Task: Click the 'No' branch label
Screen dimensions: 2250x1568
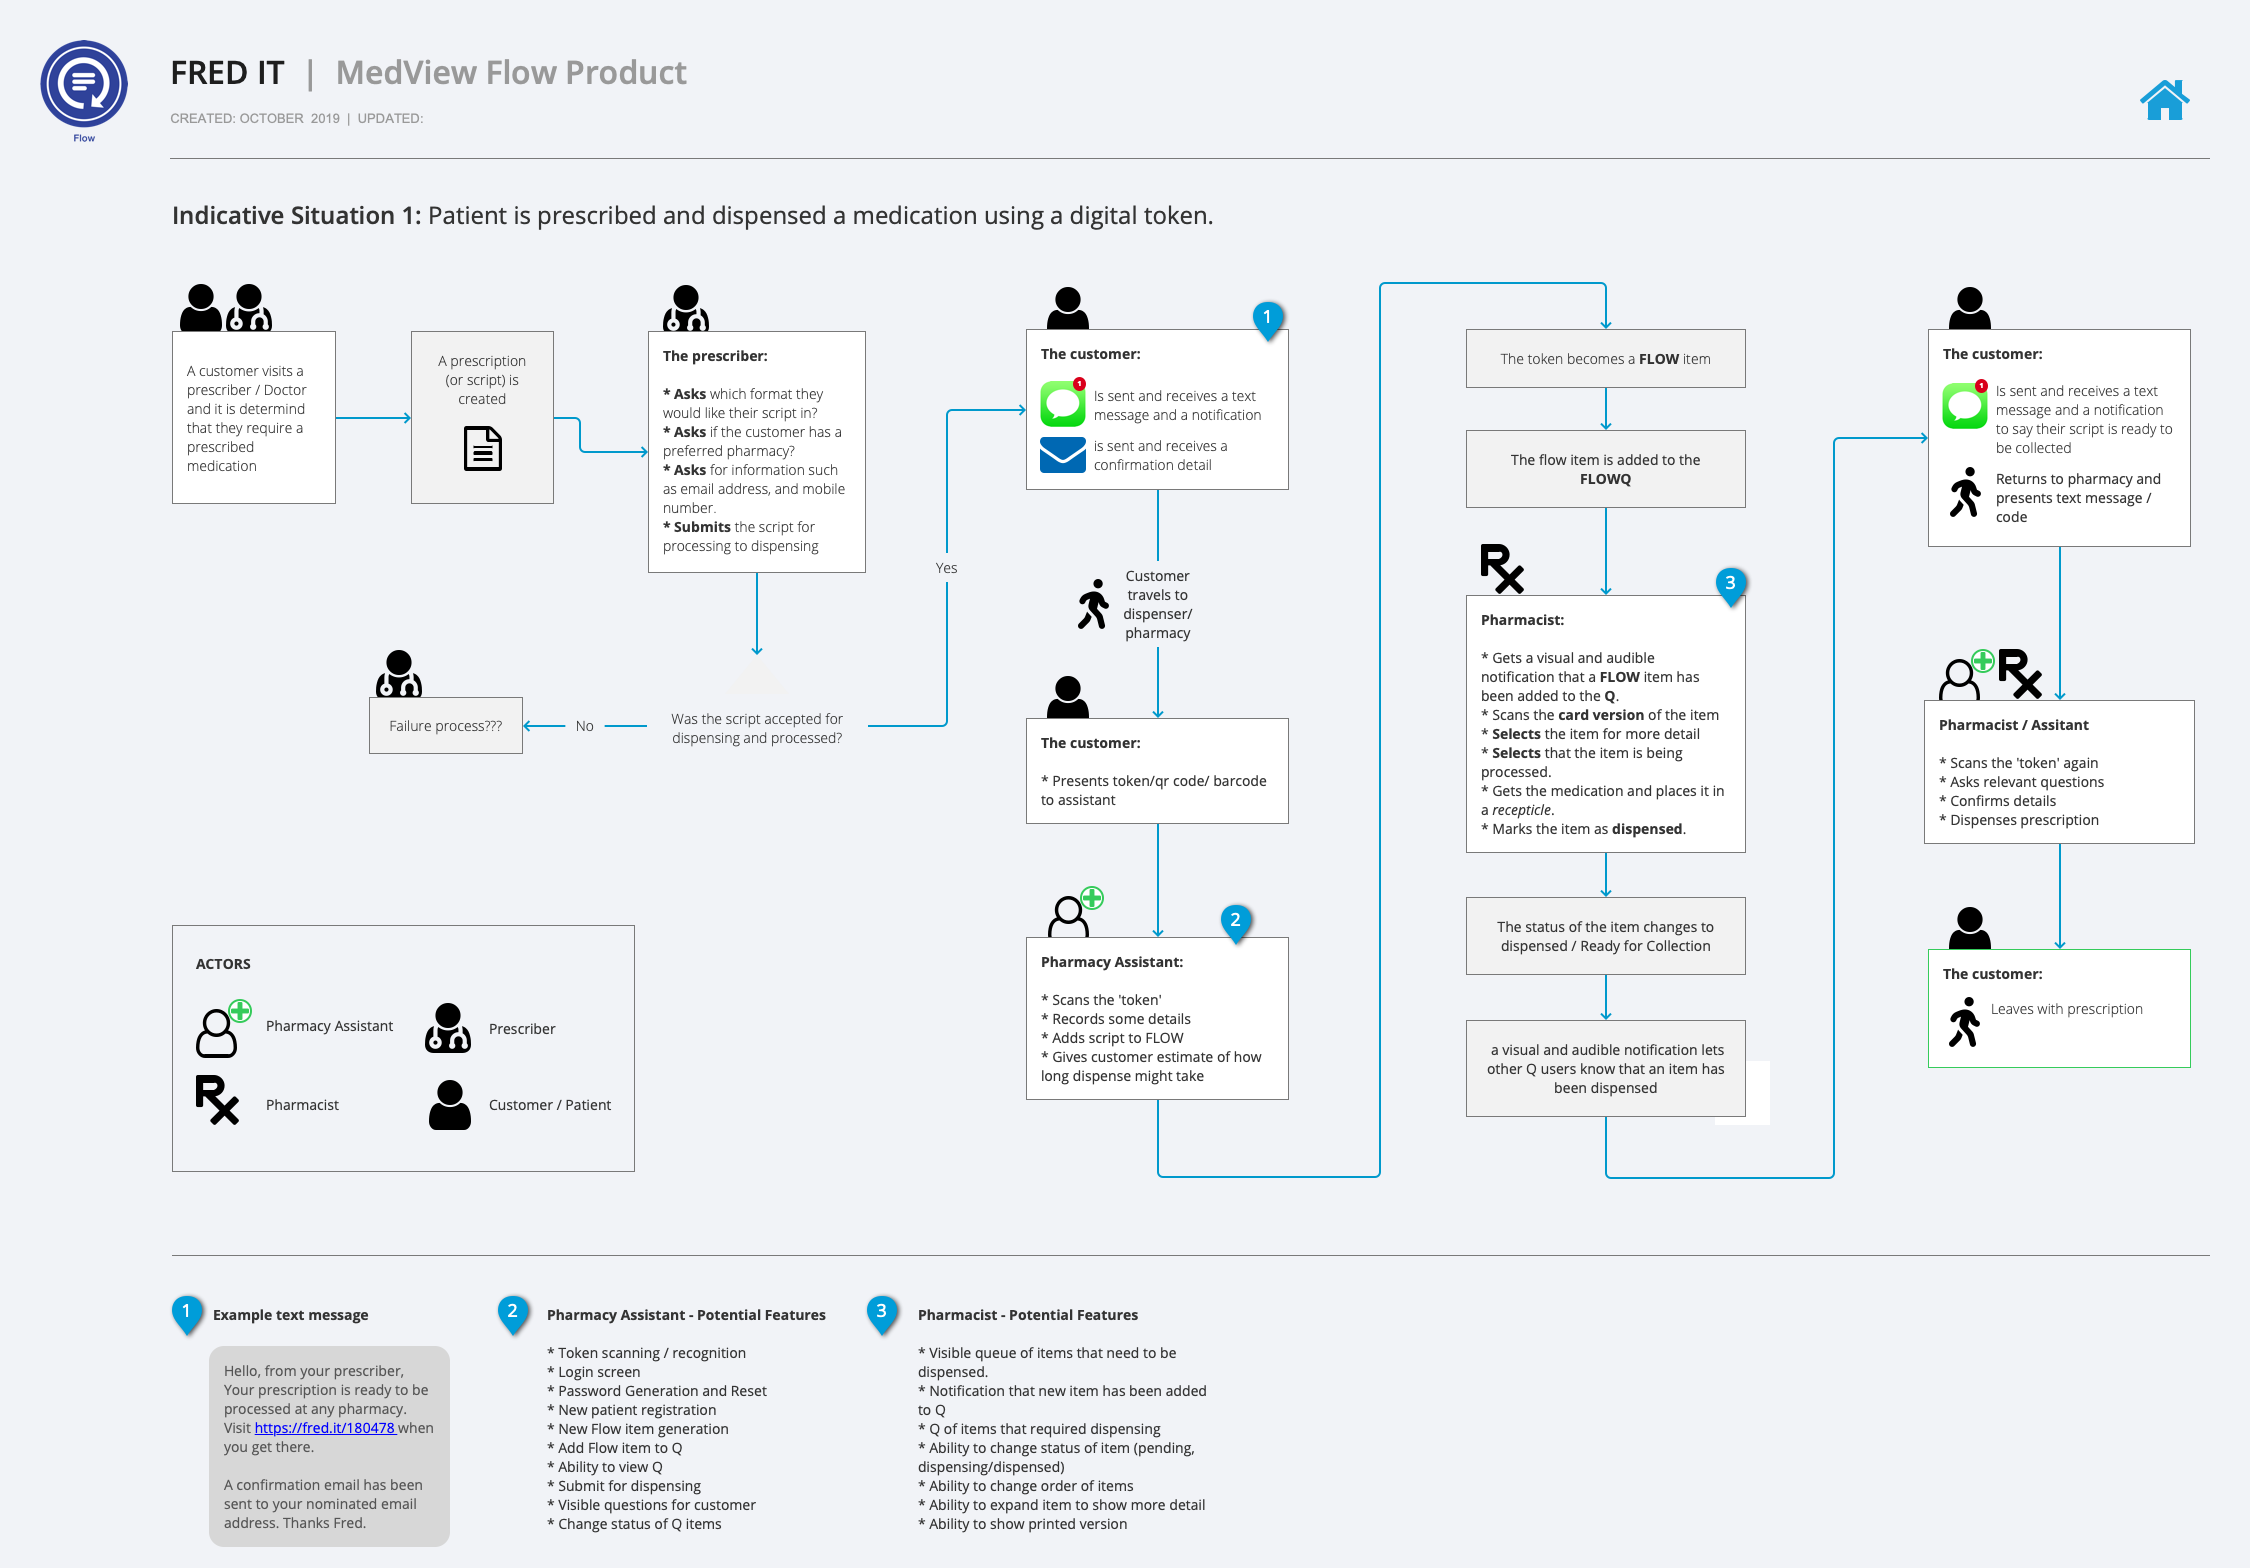Action: [585, 726]
